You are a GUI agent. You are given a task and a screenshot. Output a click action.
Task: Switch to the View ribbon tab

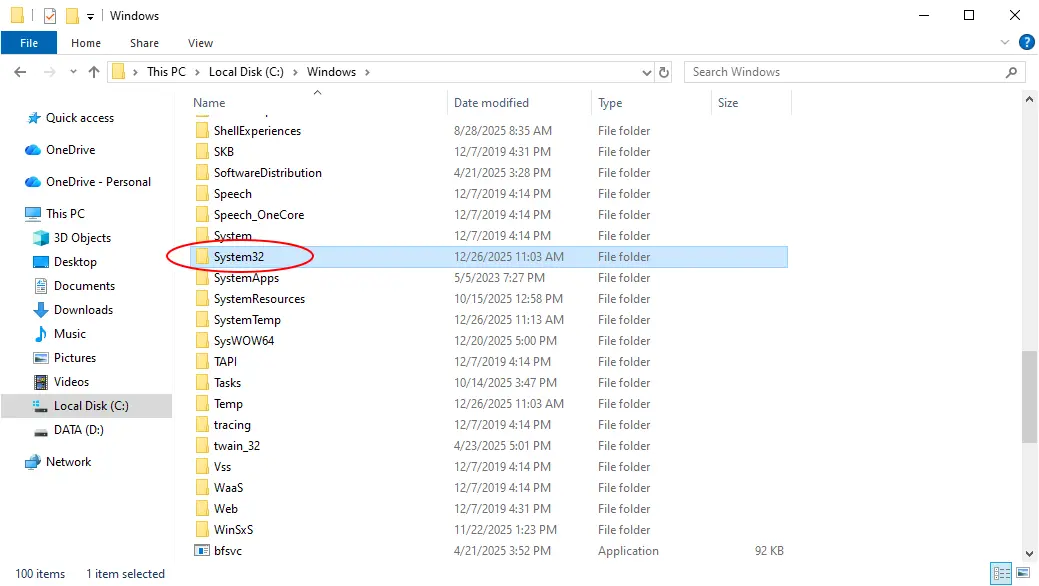coord(200,43)
